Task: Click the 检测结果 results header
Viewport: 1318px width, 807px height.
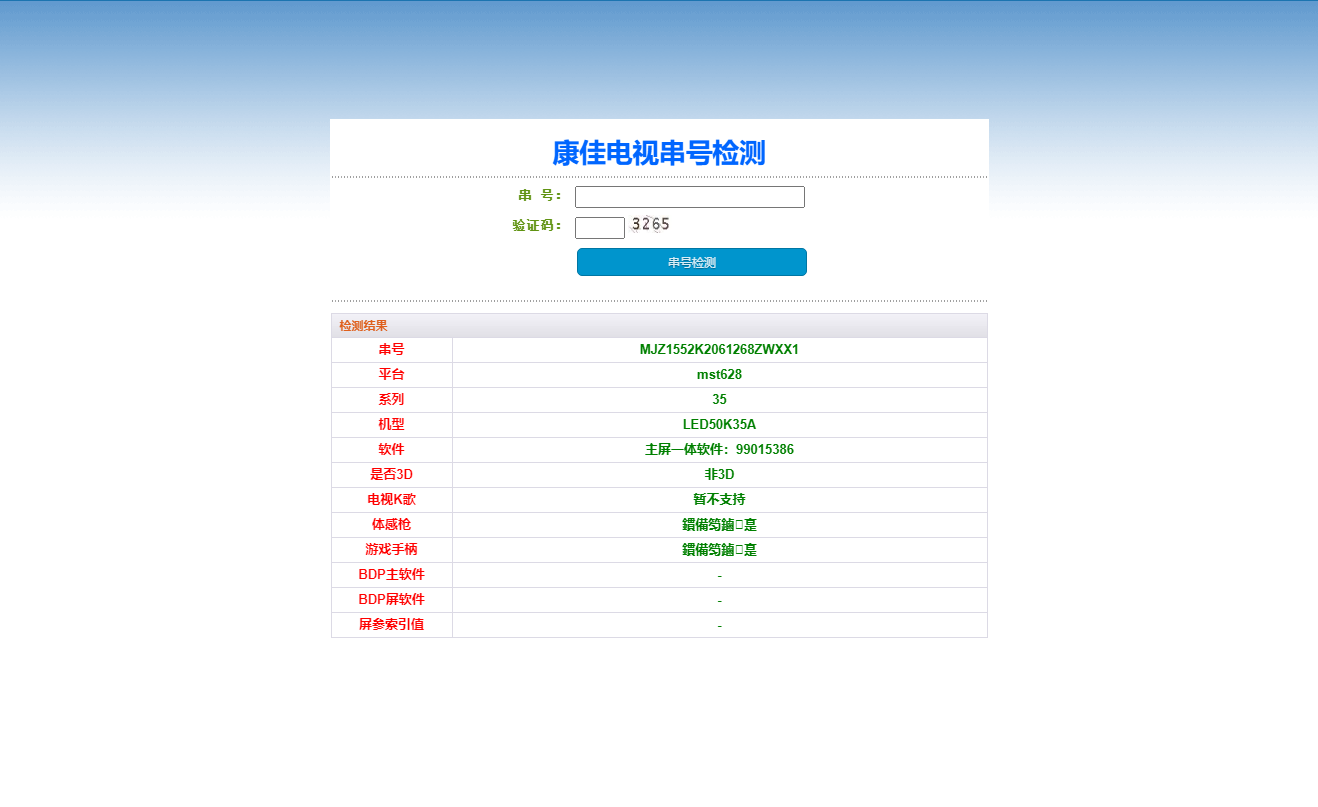Action: [363, 326]
